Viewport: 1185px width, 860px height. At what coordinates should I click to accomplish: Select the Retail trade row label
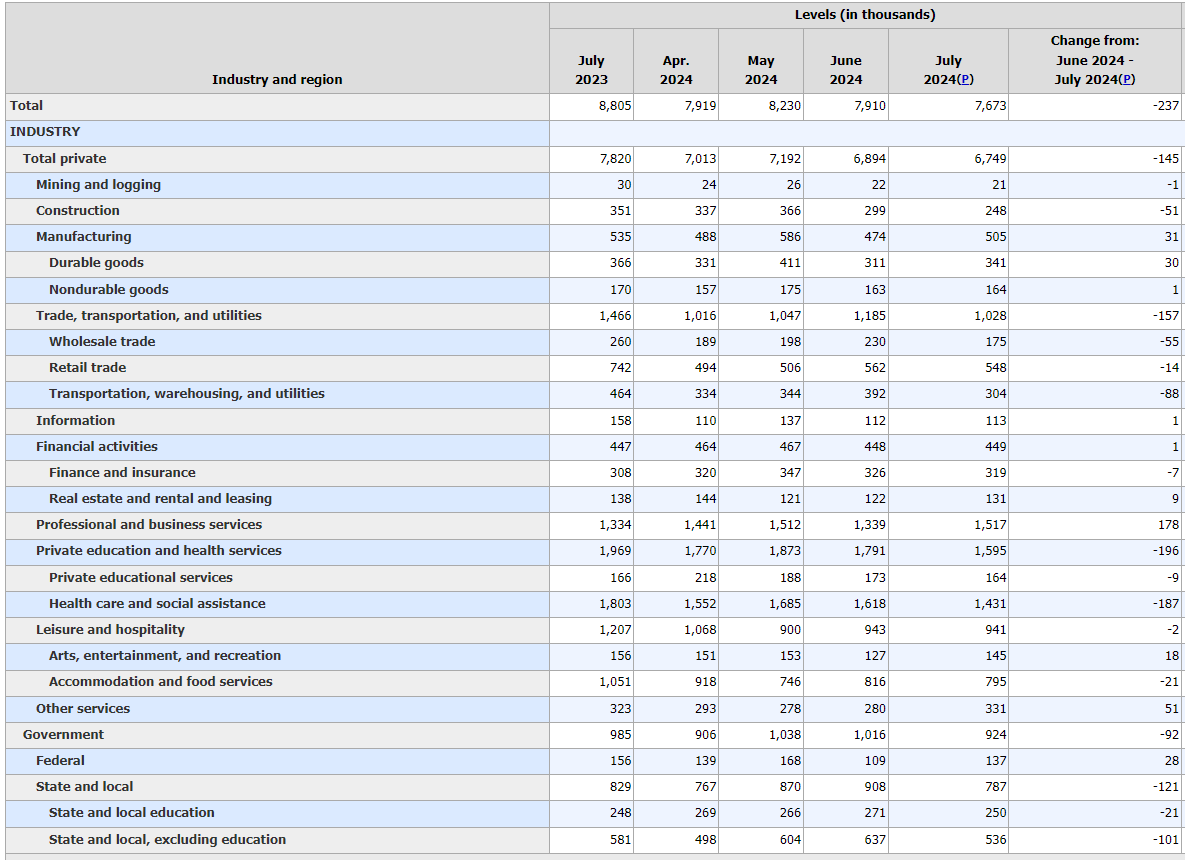pos(88,367)
